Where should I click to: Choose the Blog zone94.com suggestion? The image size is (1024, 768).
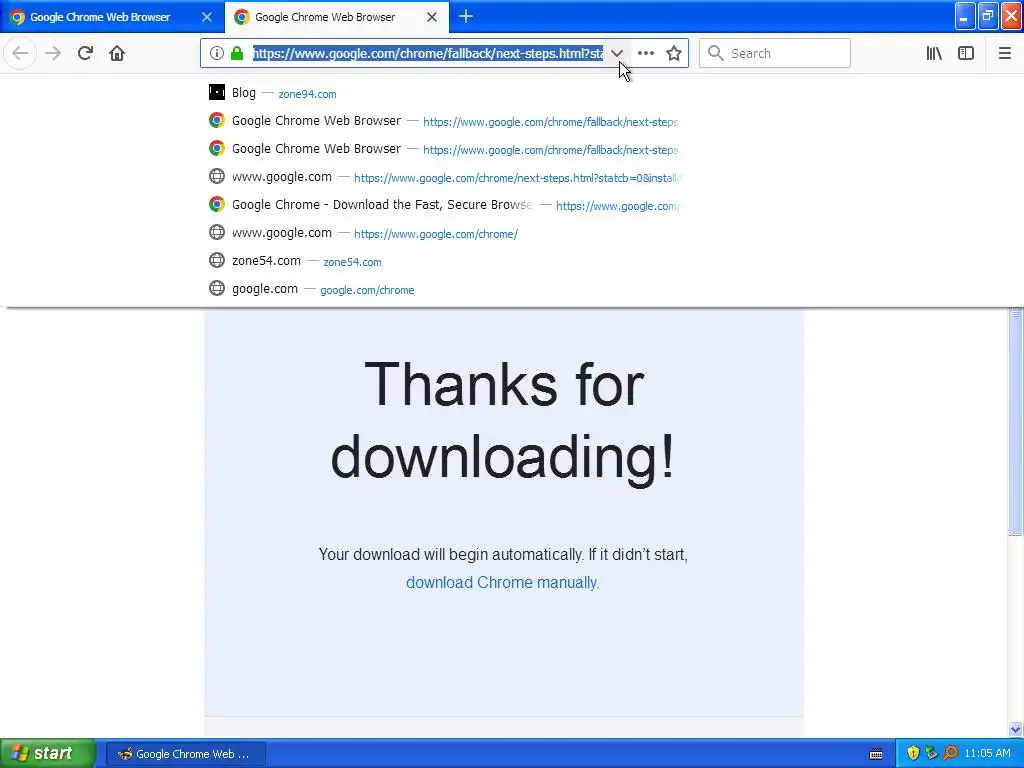pos(443,93)
